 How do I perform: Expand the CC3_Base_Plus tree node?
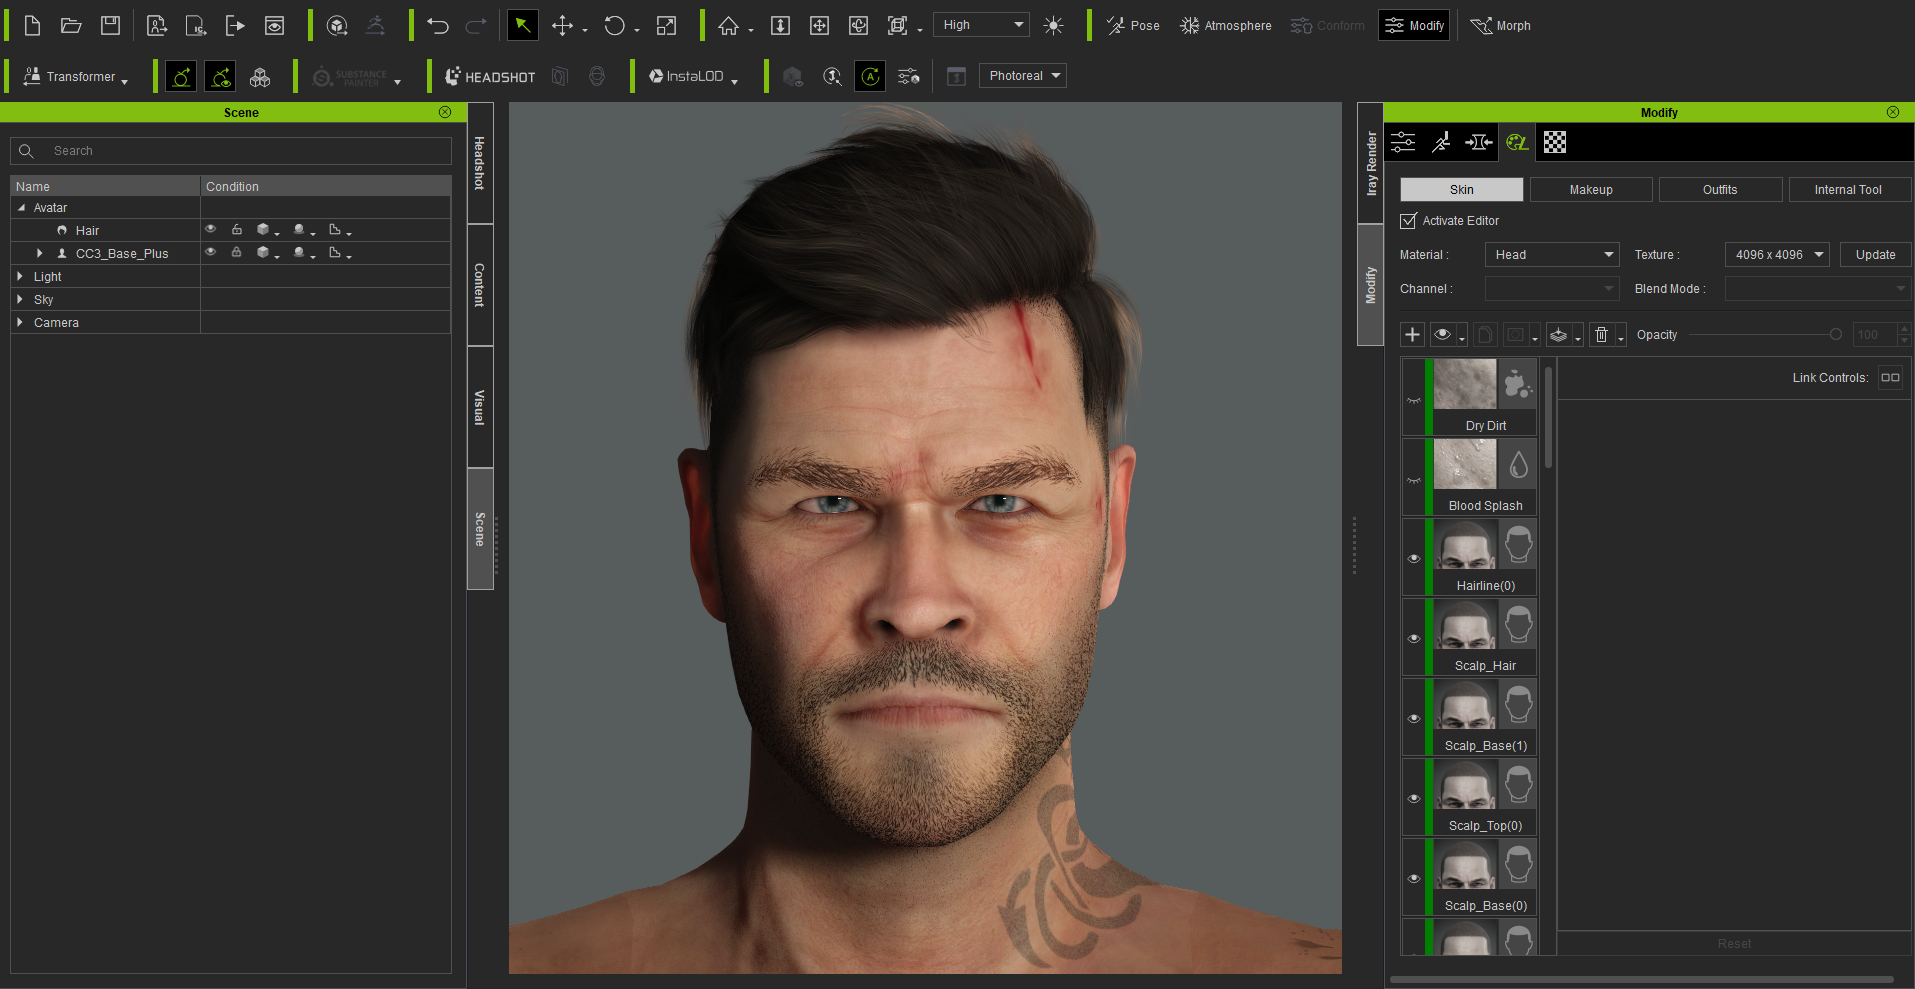click(40, 253)
